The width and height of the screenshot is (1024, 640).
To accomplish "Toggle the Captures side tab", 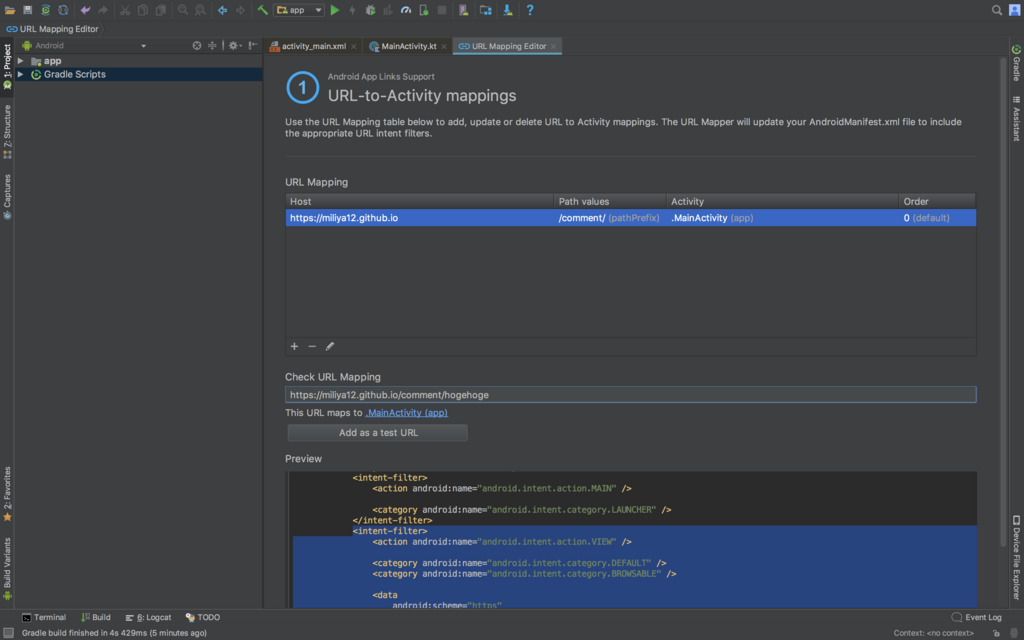I will (7, 197).
